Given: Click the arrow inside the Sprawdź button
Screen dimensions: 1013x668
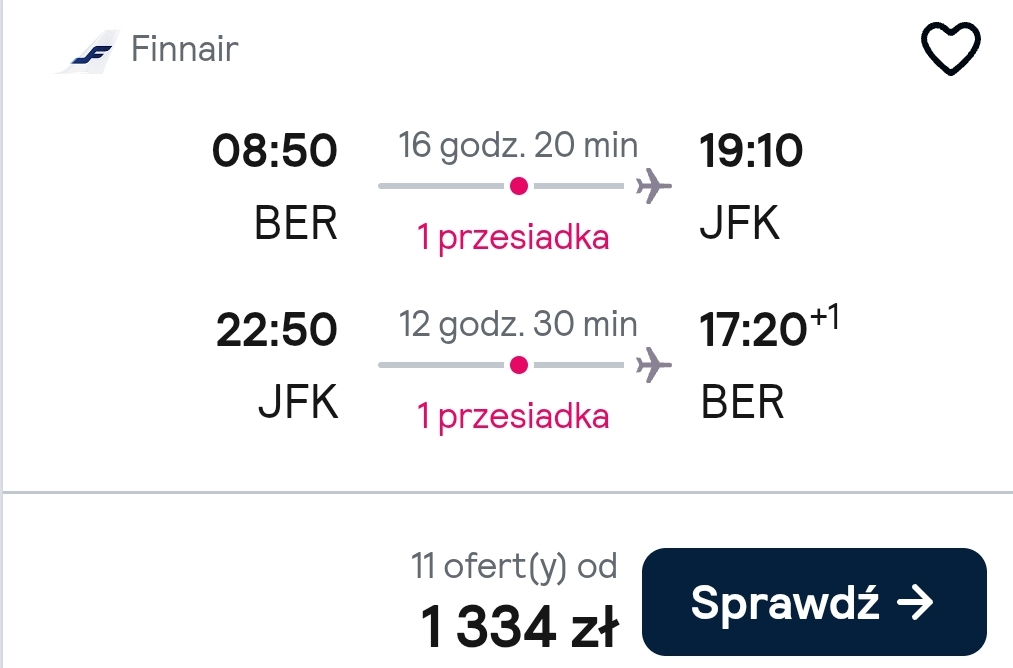Looking at the screenshot, I should tap(915, 603).
